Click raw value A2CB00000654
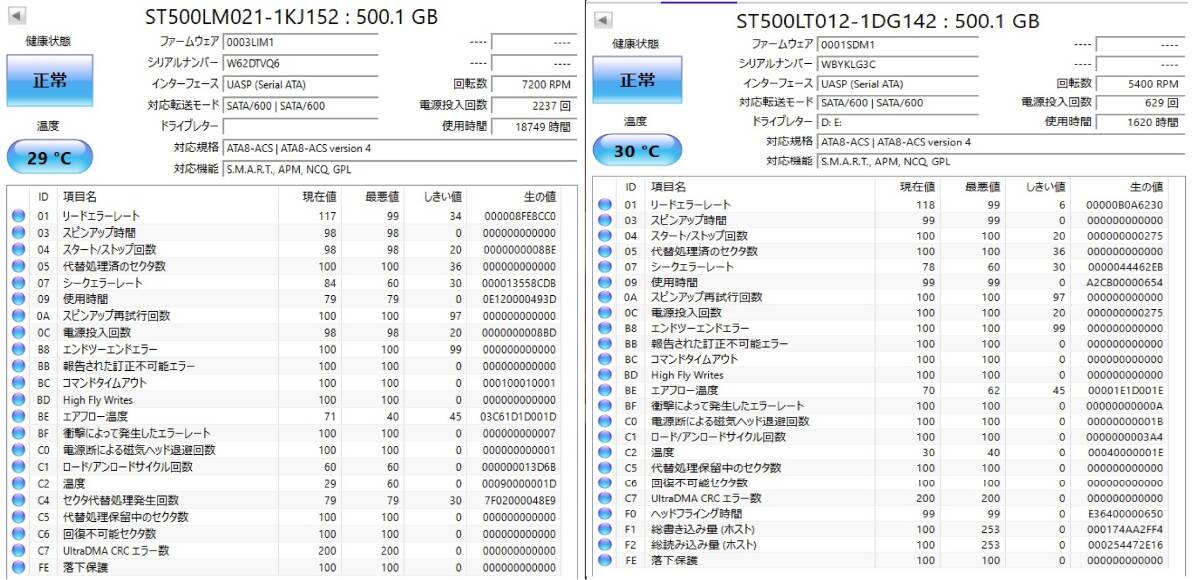The width and height of the screenshot is (1200, 580). click(1126, 282)
